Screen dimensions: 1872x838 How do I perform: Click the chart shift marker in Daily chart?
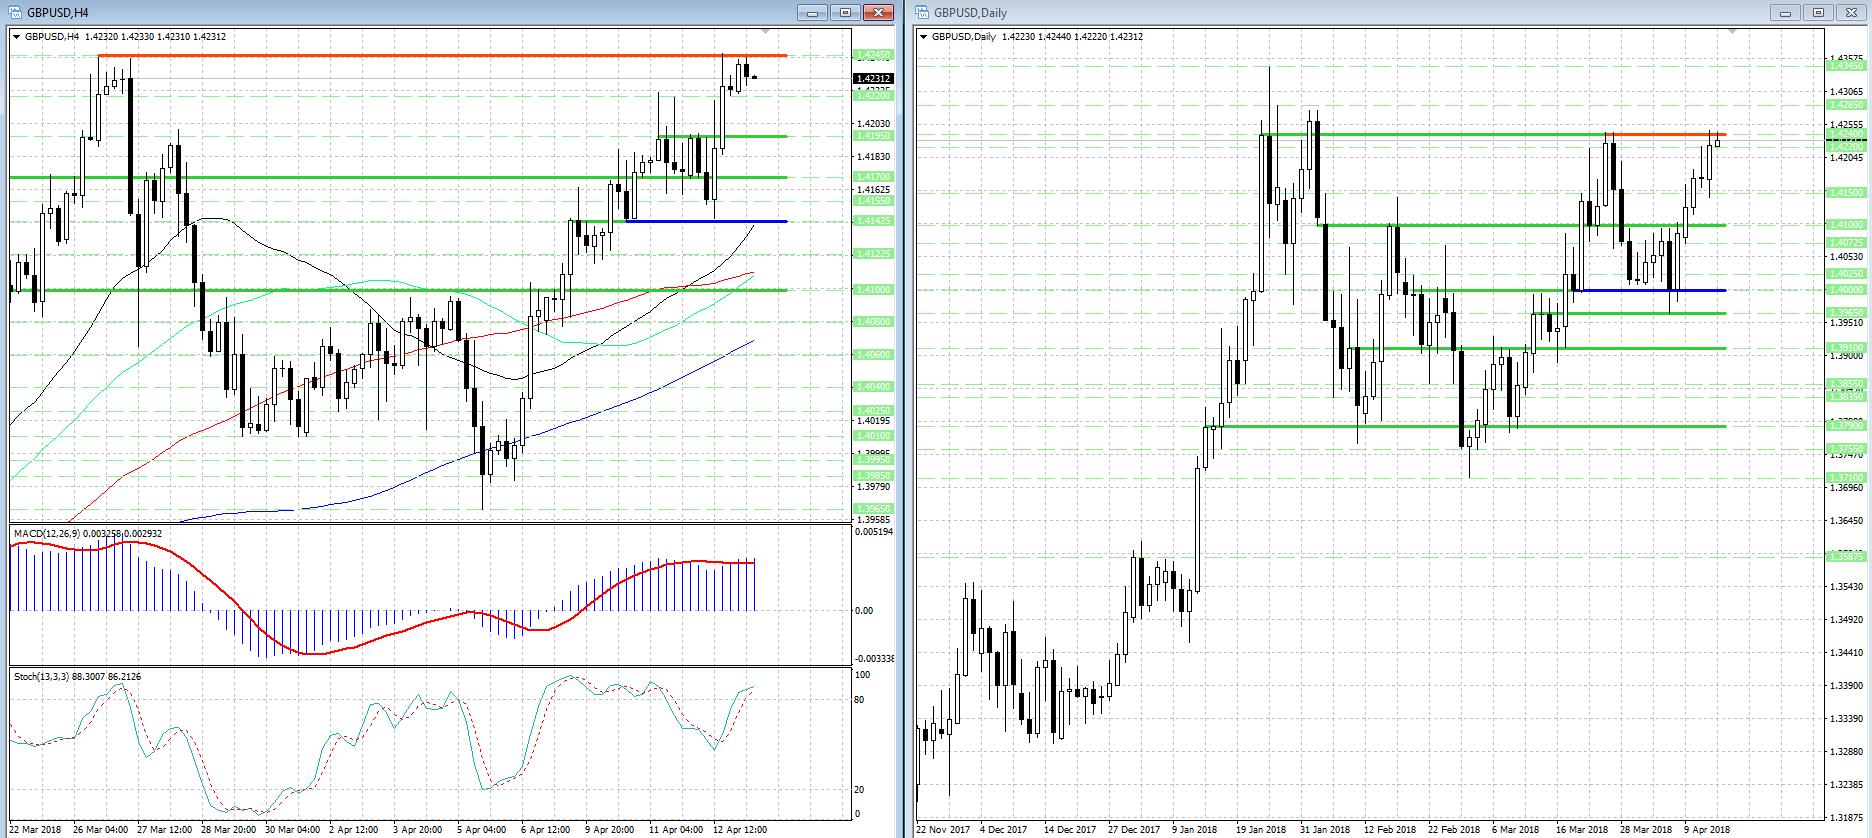tap(1732, 31)
